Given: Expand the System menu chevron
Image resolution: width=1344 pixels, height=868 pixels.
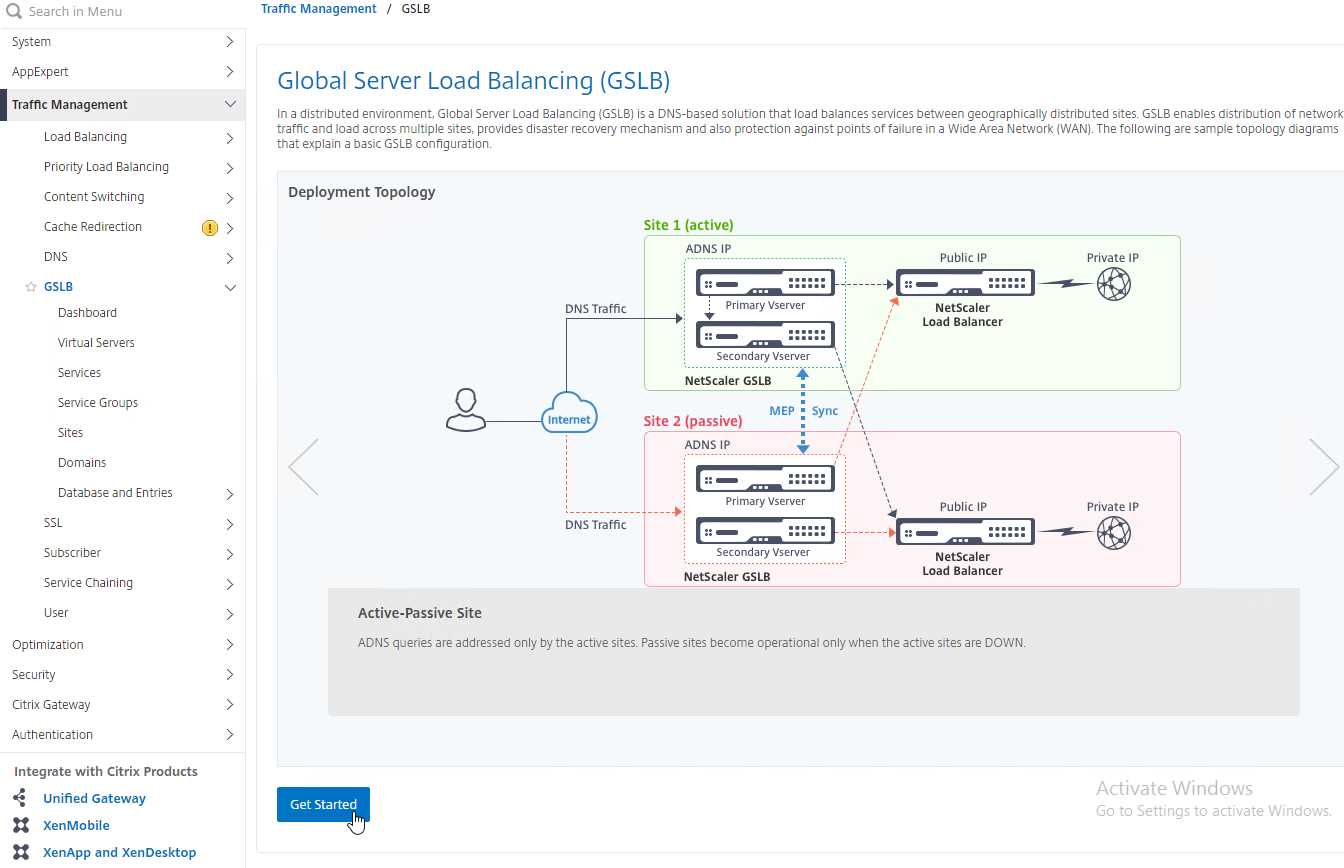Looking at the screenshot, I should (x=229, y=42).
